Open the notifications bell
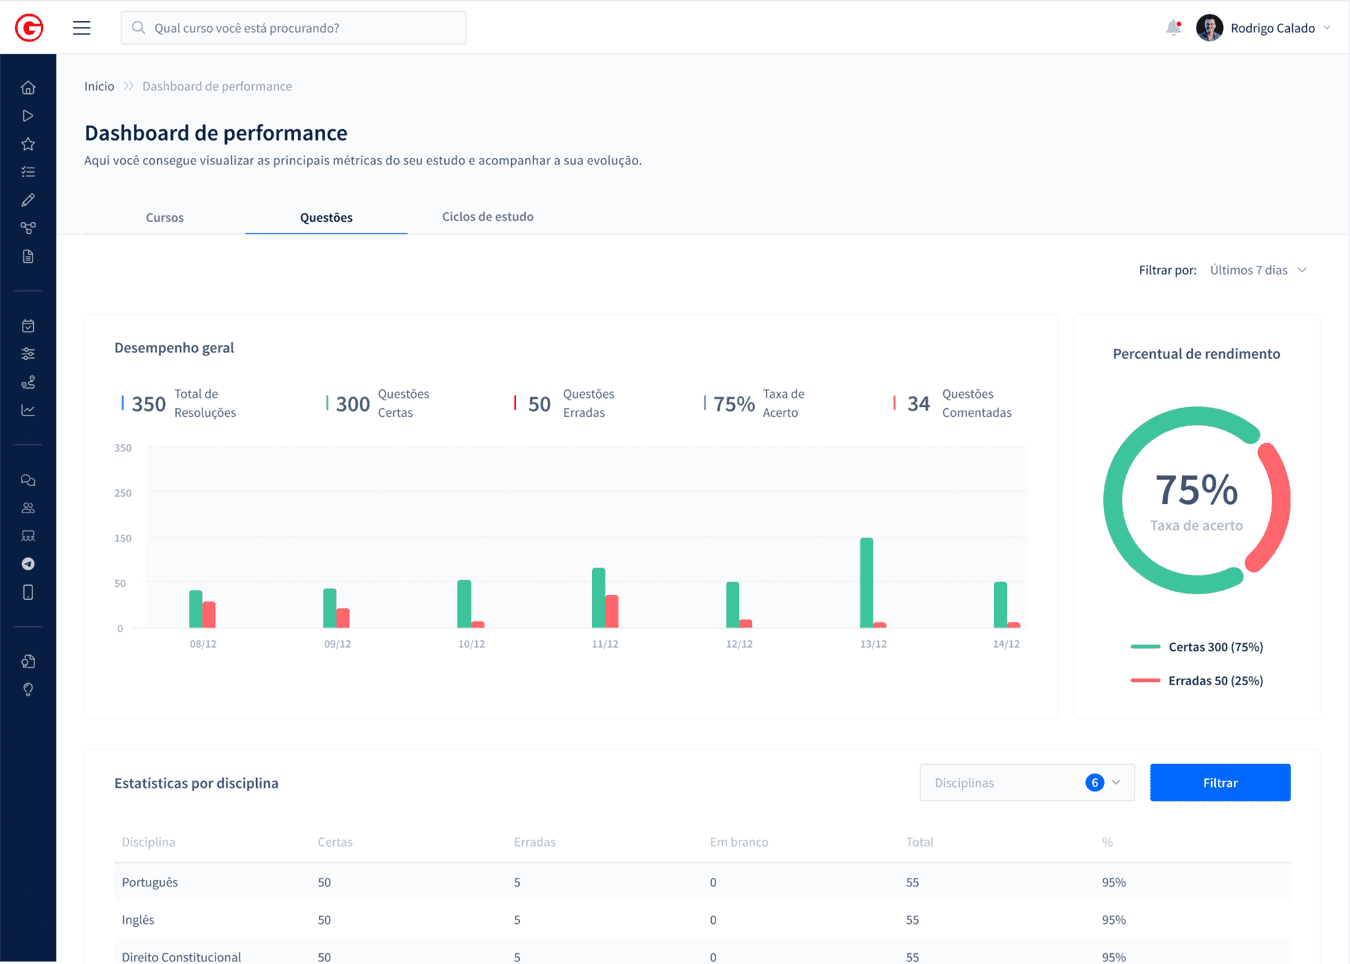This screenshot has width=1350, height=964. point(1173,28)
